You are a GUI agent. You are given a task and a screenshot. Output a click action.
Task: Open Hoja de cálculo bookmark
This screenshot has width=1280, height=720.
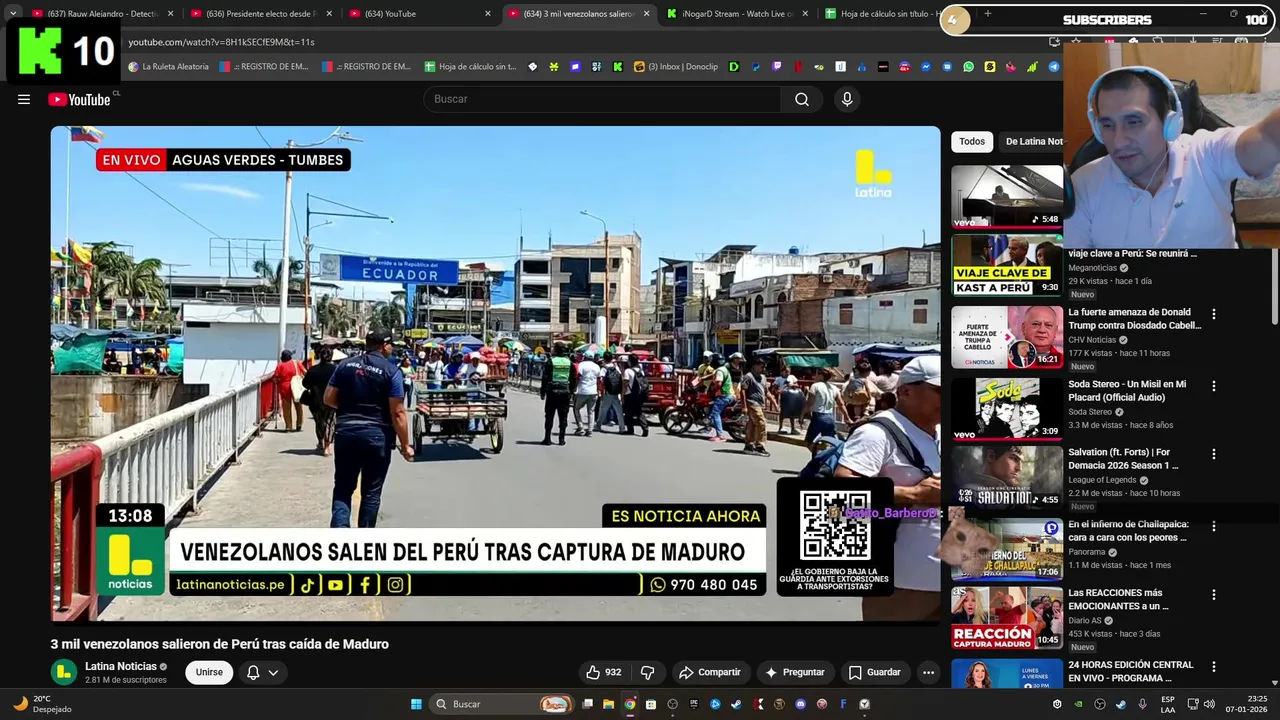click(470, 67)
